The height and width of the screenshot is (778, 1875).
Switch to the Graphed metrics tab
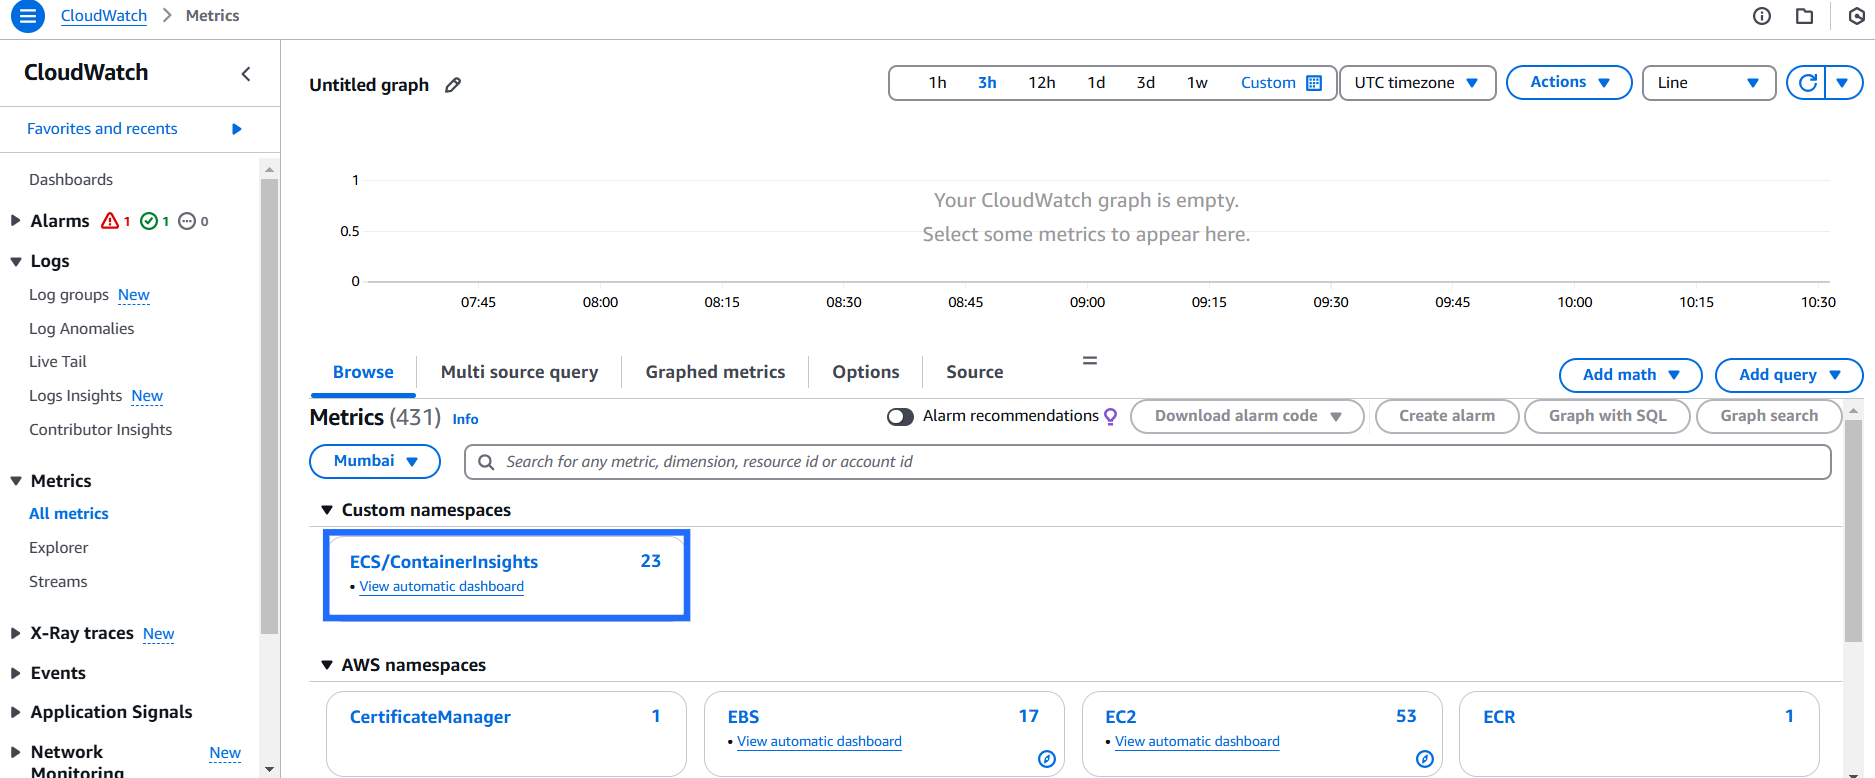click(x=715, y=372)
